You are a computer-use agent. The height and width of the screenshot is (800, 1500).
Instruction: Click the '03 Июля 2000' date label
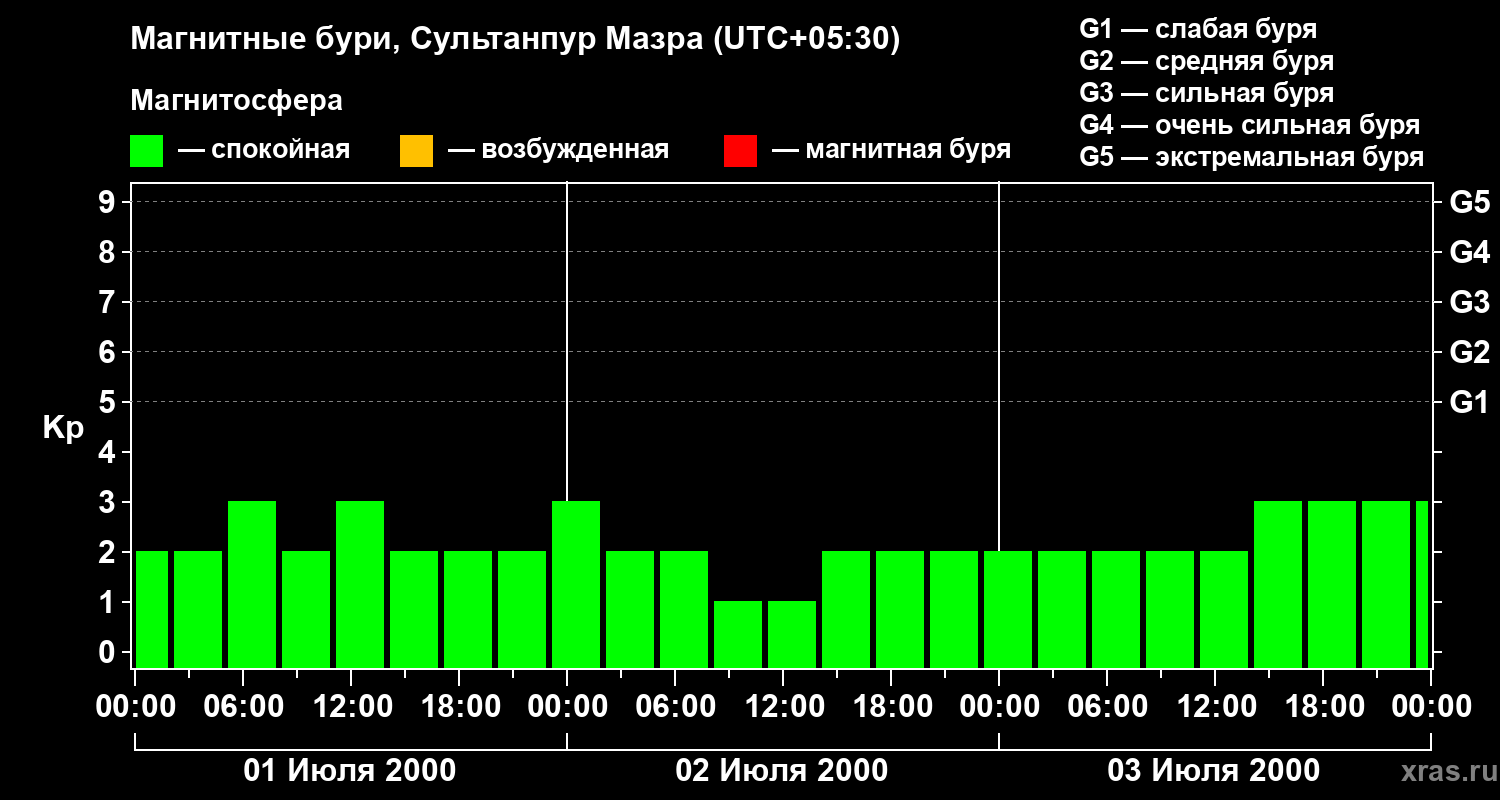(x=1214, y=771)
